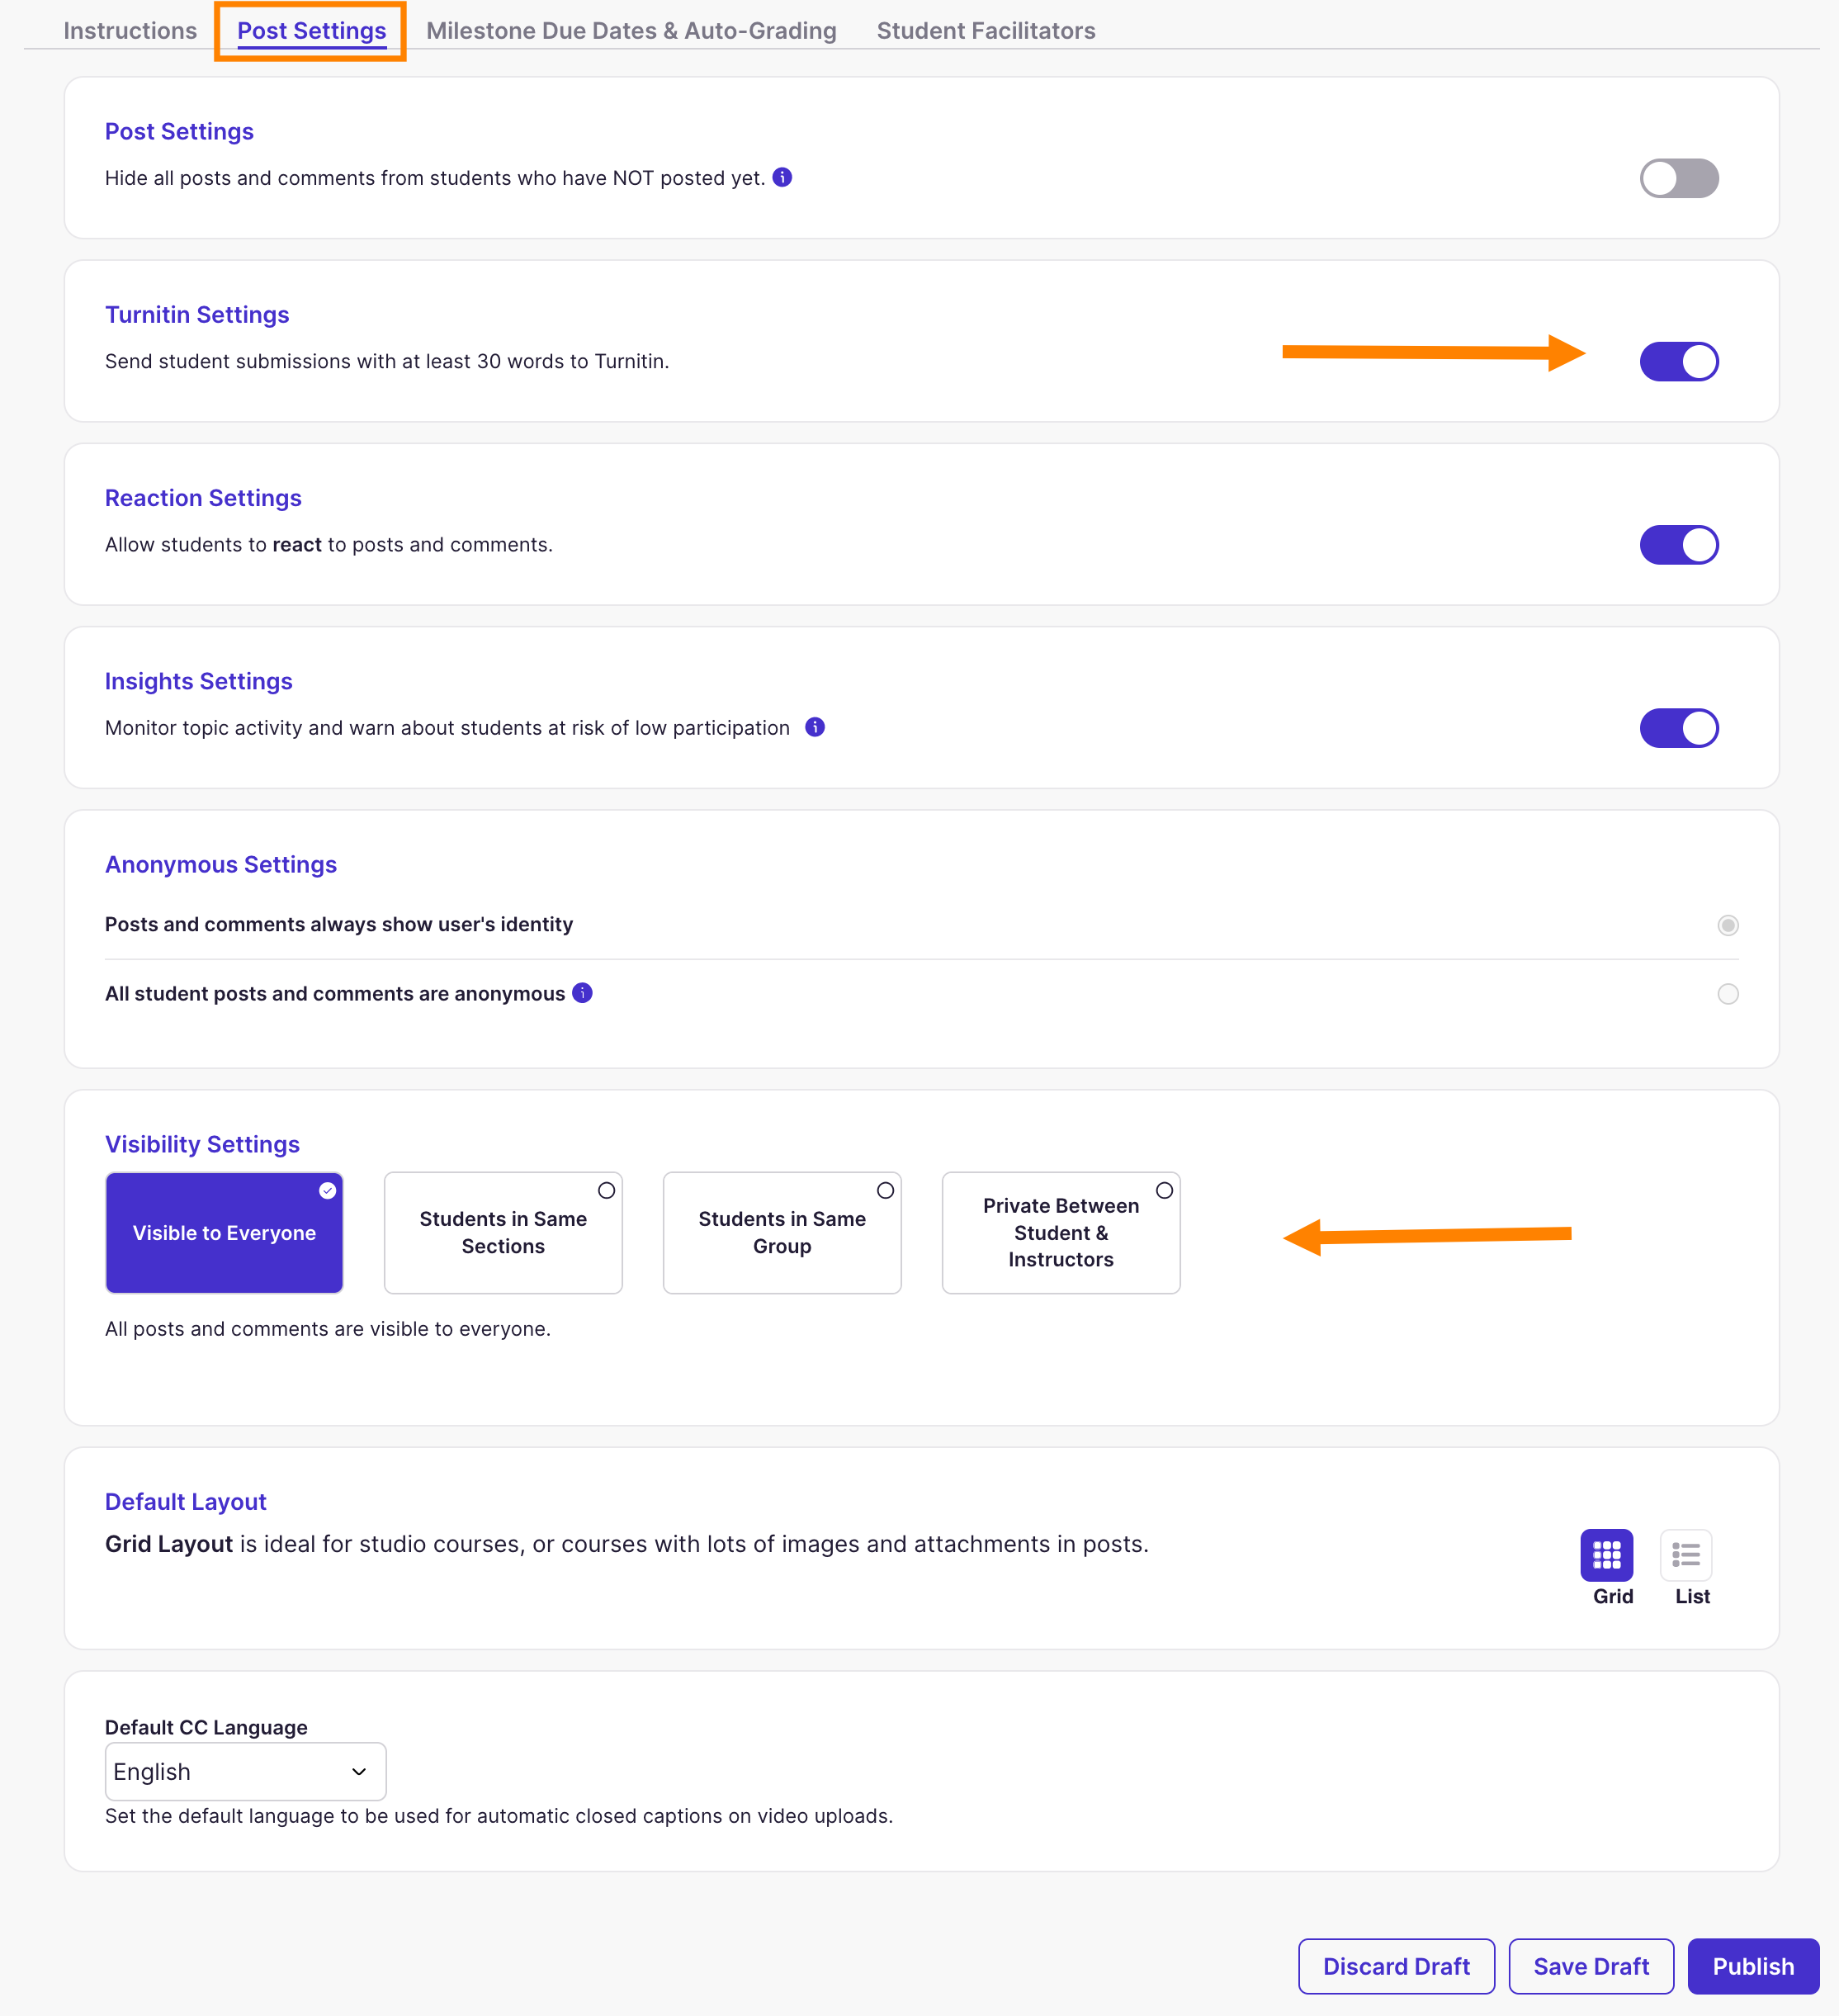Click info icon beside anonymous posts option

[x=582, y=993]
